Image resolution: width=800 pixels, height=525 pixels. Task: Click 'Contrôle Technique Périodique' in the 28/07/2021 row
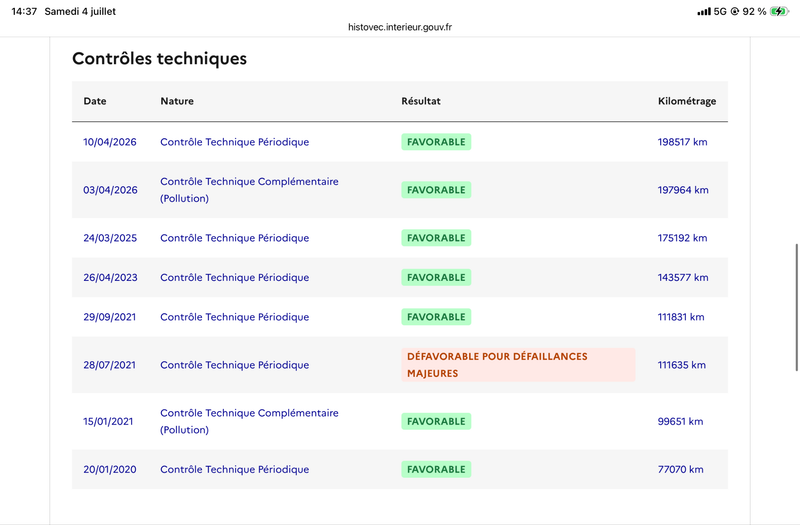click(x=235, y=365)
